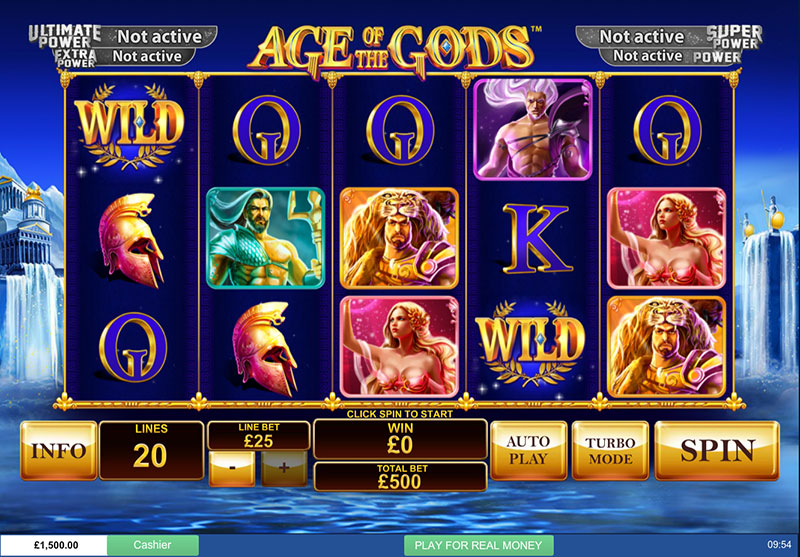This screenshot has height=557, width=800.
Task: Click Play For Real Money
Action: [479, 545]
